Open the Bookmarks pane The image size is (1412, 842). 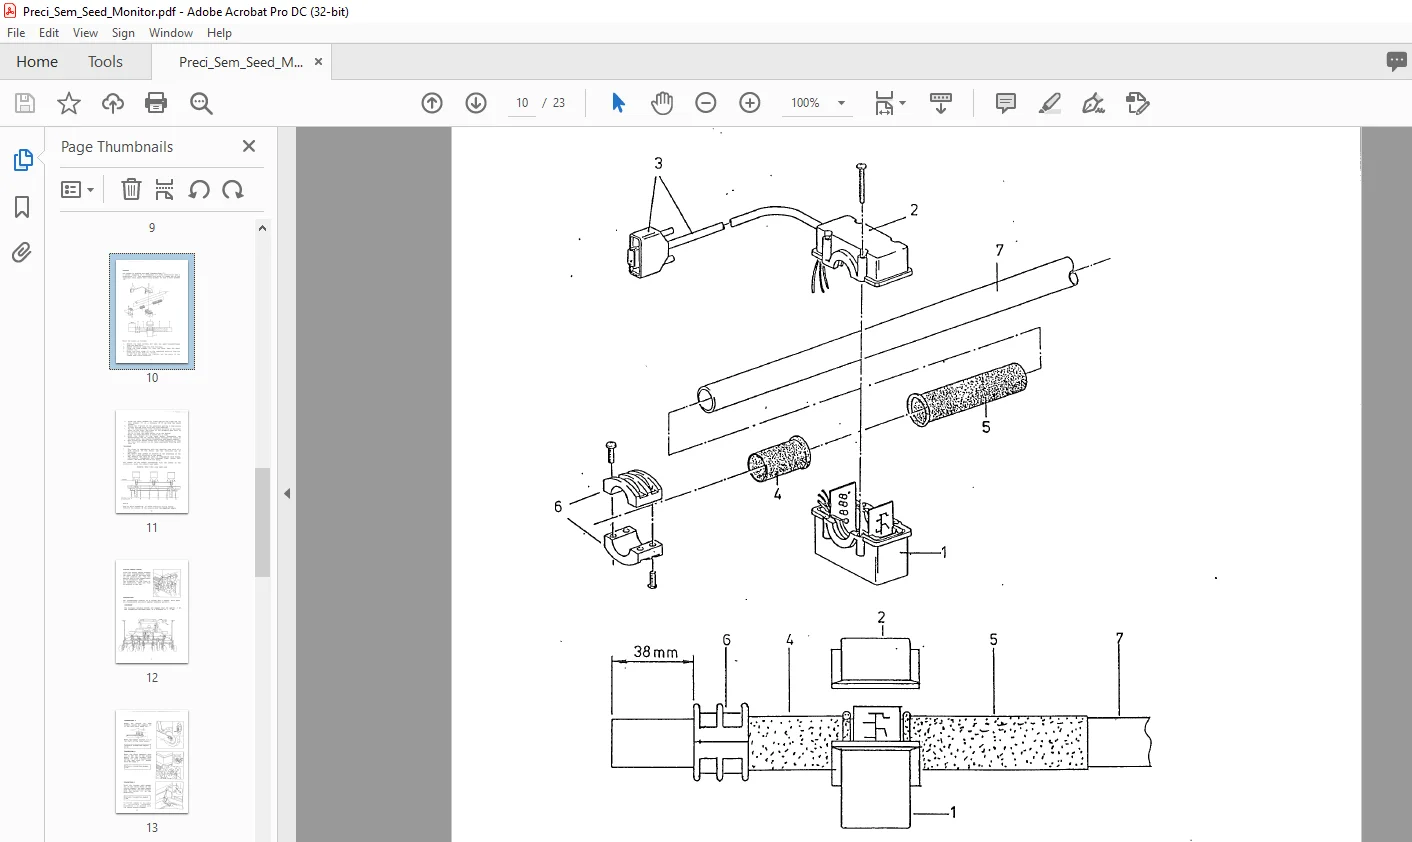[x=22, y=207]
